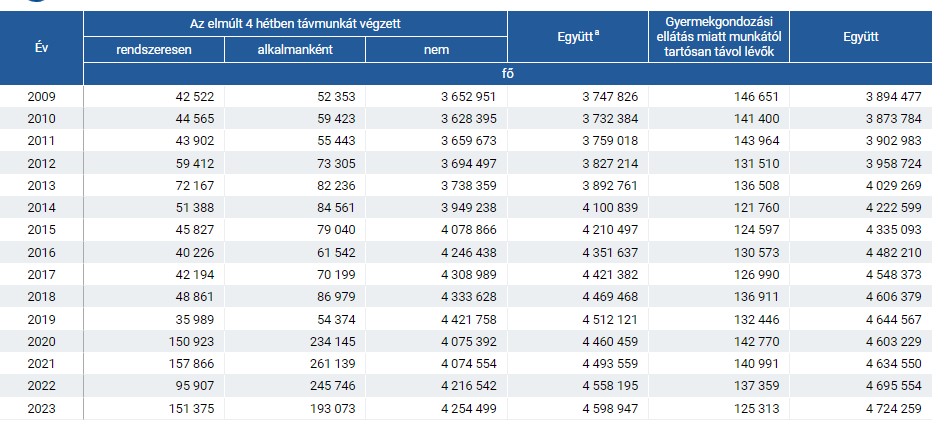951x427 pixels.
Task: Select the 'alkalmanként' column header
Action: click(x=295, y=50)
